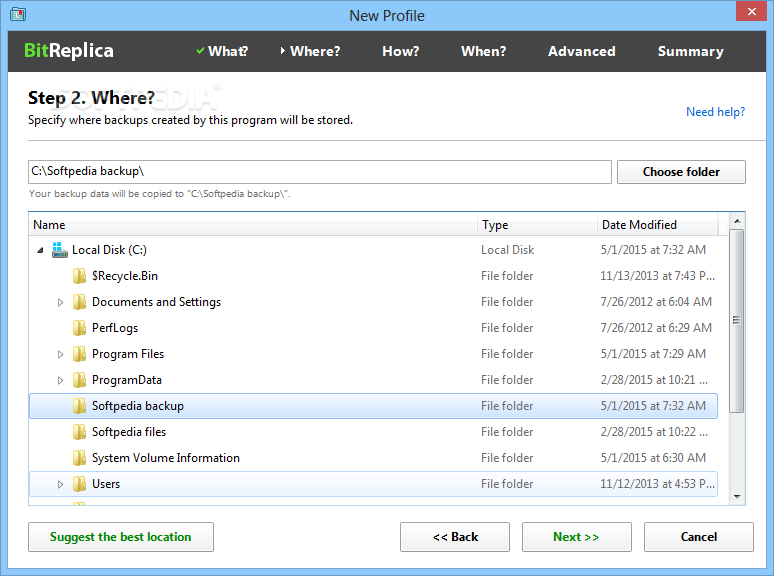Click the Program Files folder icon
Viewport: 774px width, 576px height.
pyautogui.click(x=79, y=354)
